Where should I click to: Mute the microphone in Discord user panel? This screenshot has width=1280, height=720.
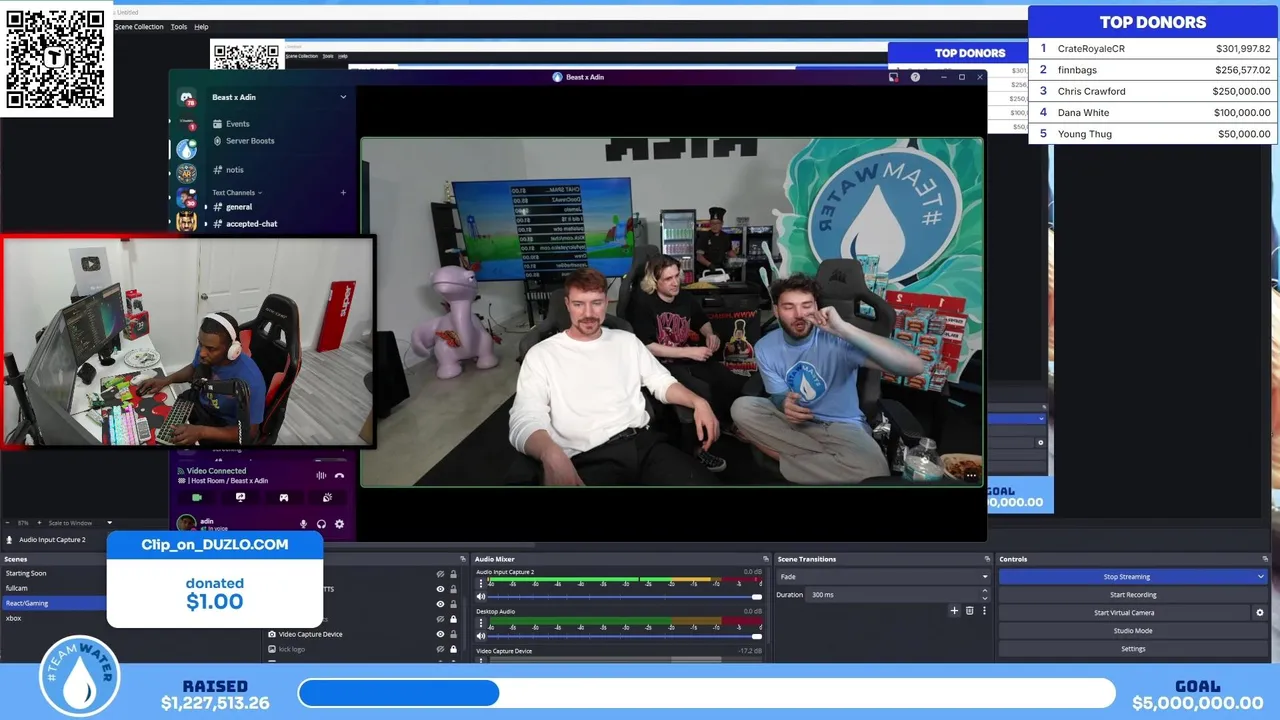304,524
